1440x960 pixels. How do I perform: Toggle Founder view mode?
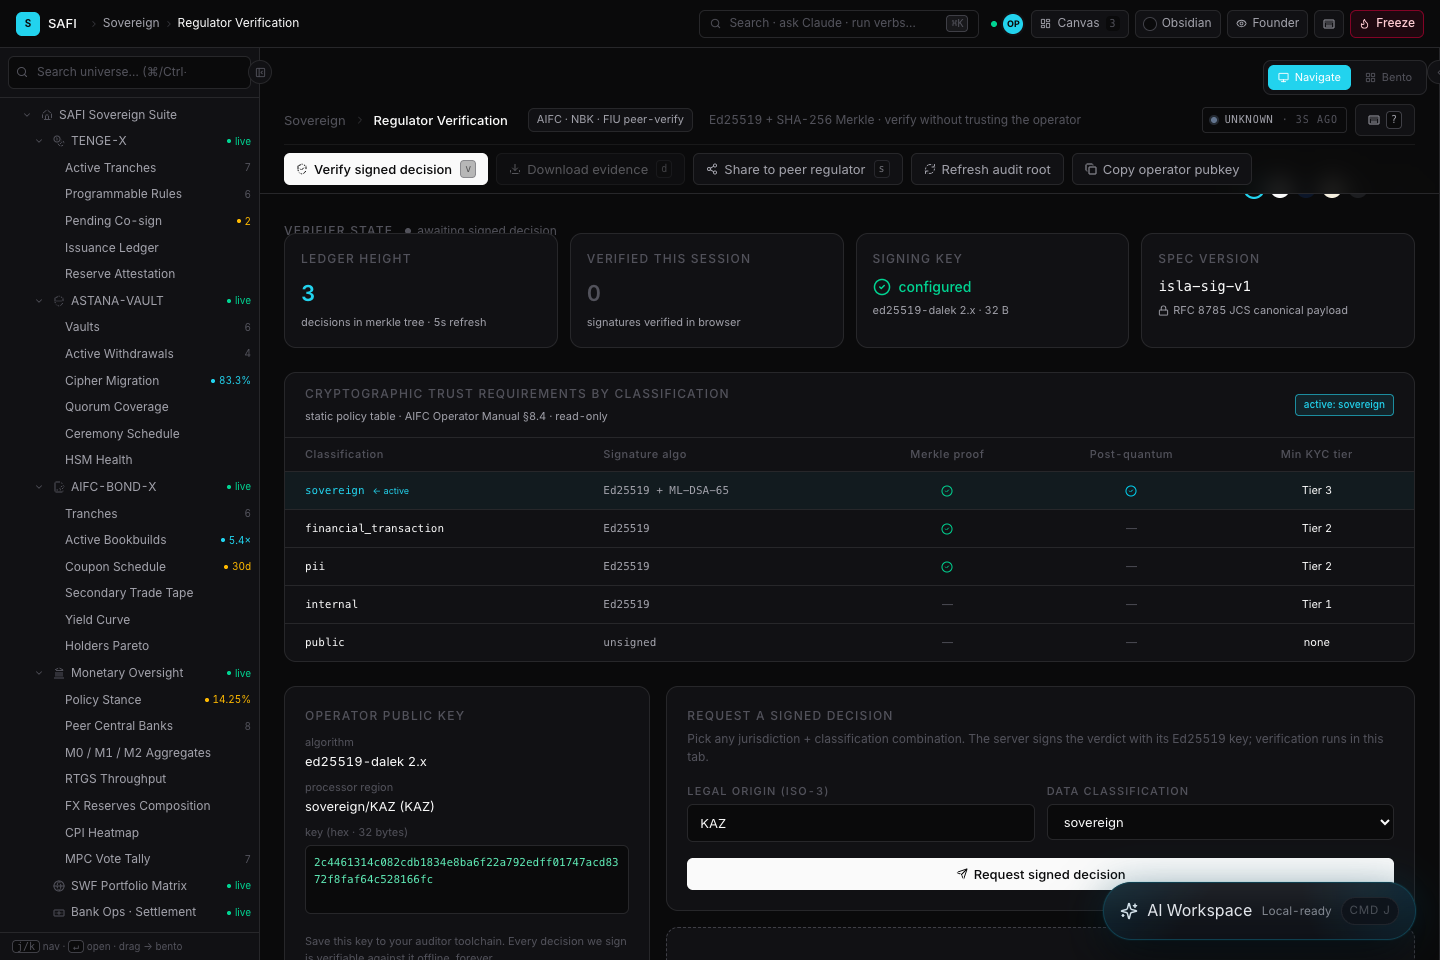tap(1267, 23)
